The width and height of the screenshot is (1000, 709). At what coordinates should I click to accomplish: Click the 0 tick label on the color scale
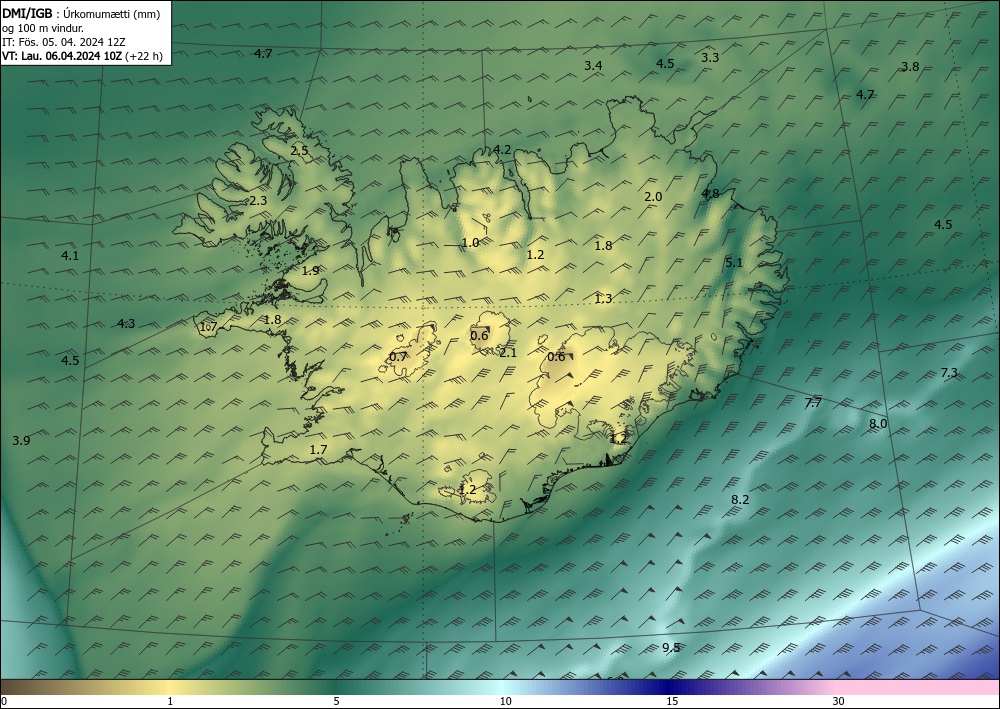pyautogui.click(x=5, y=702)
